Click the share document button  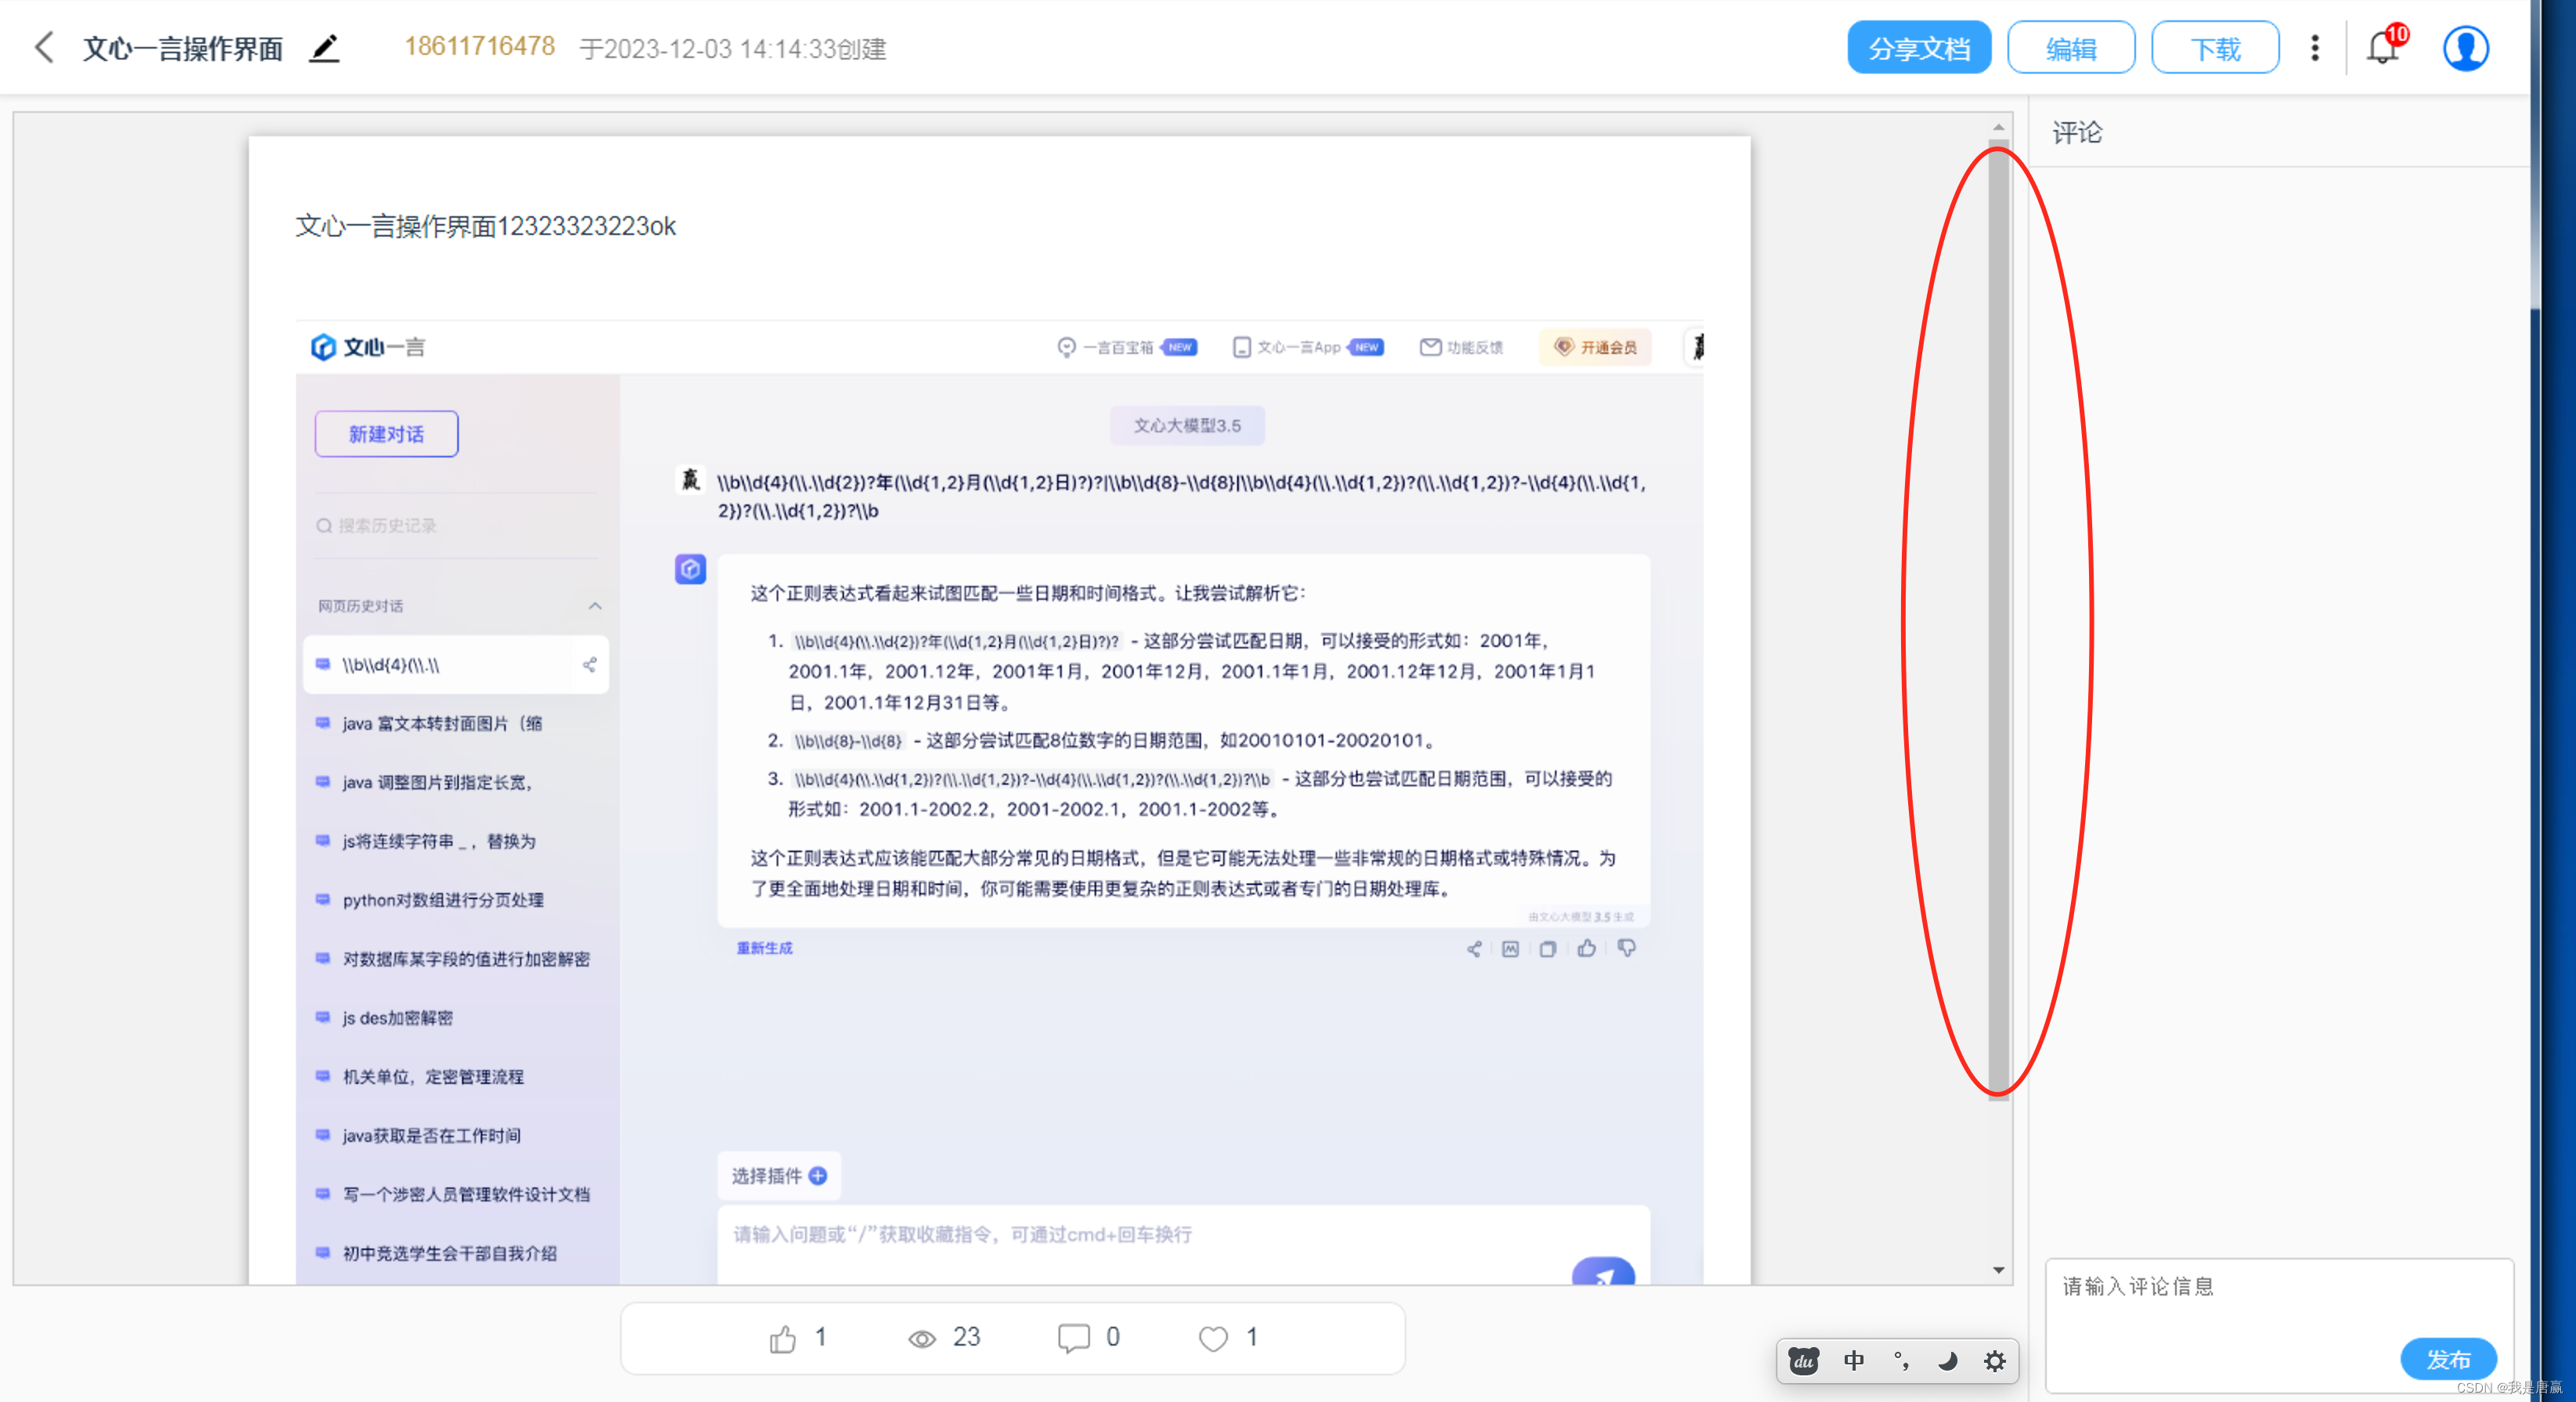pos(1918,47)
